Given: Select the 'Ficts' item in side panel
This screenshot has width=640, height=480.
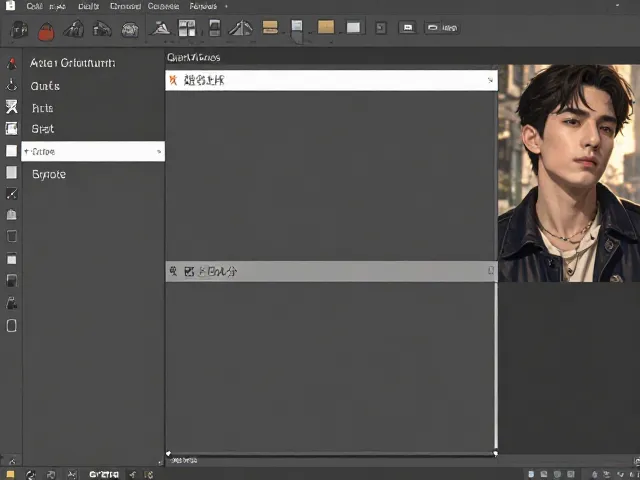Looking at the screenshot, I should pos(42,108).
